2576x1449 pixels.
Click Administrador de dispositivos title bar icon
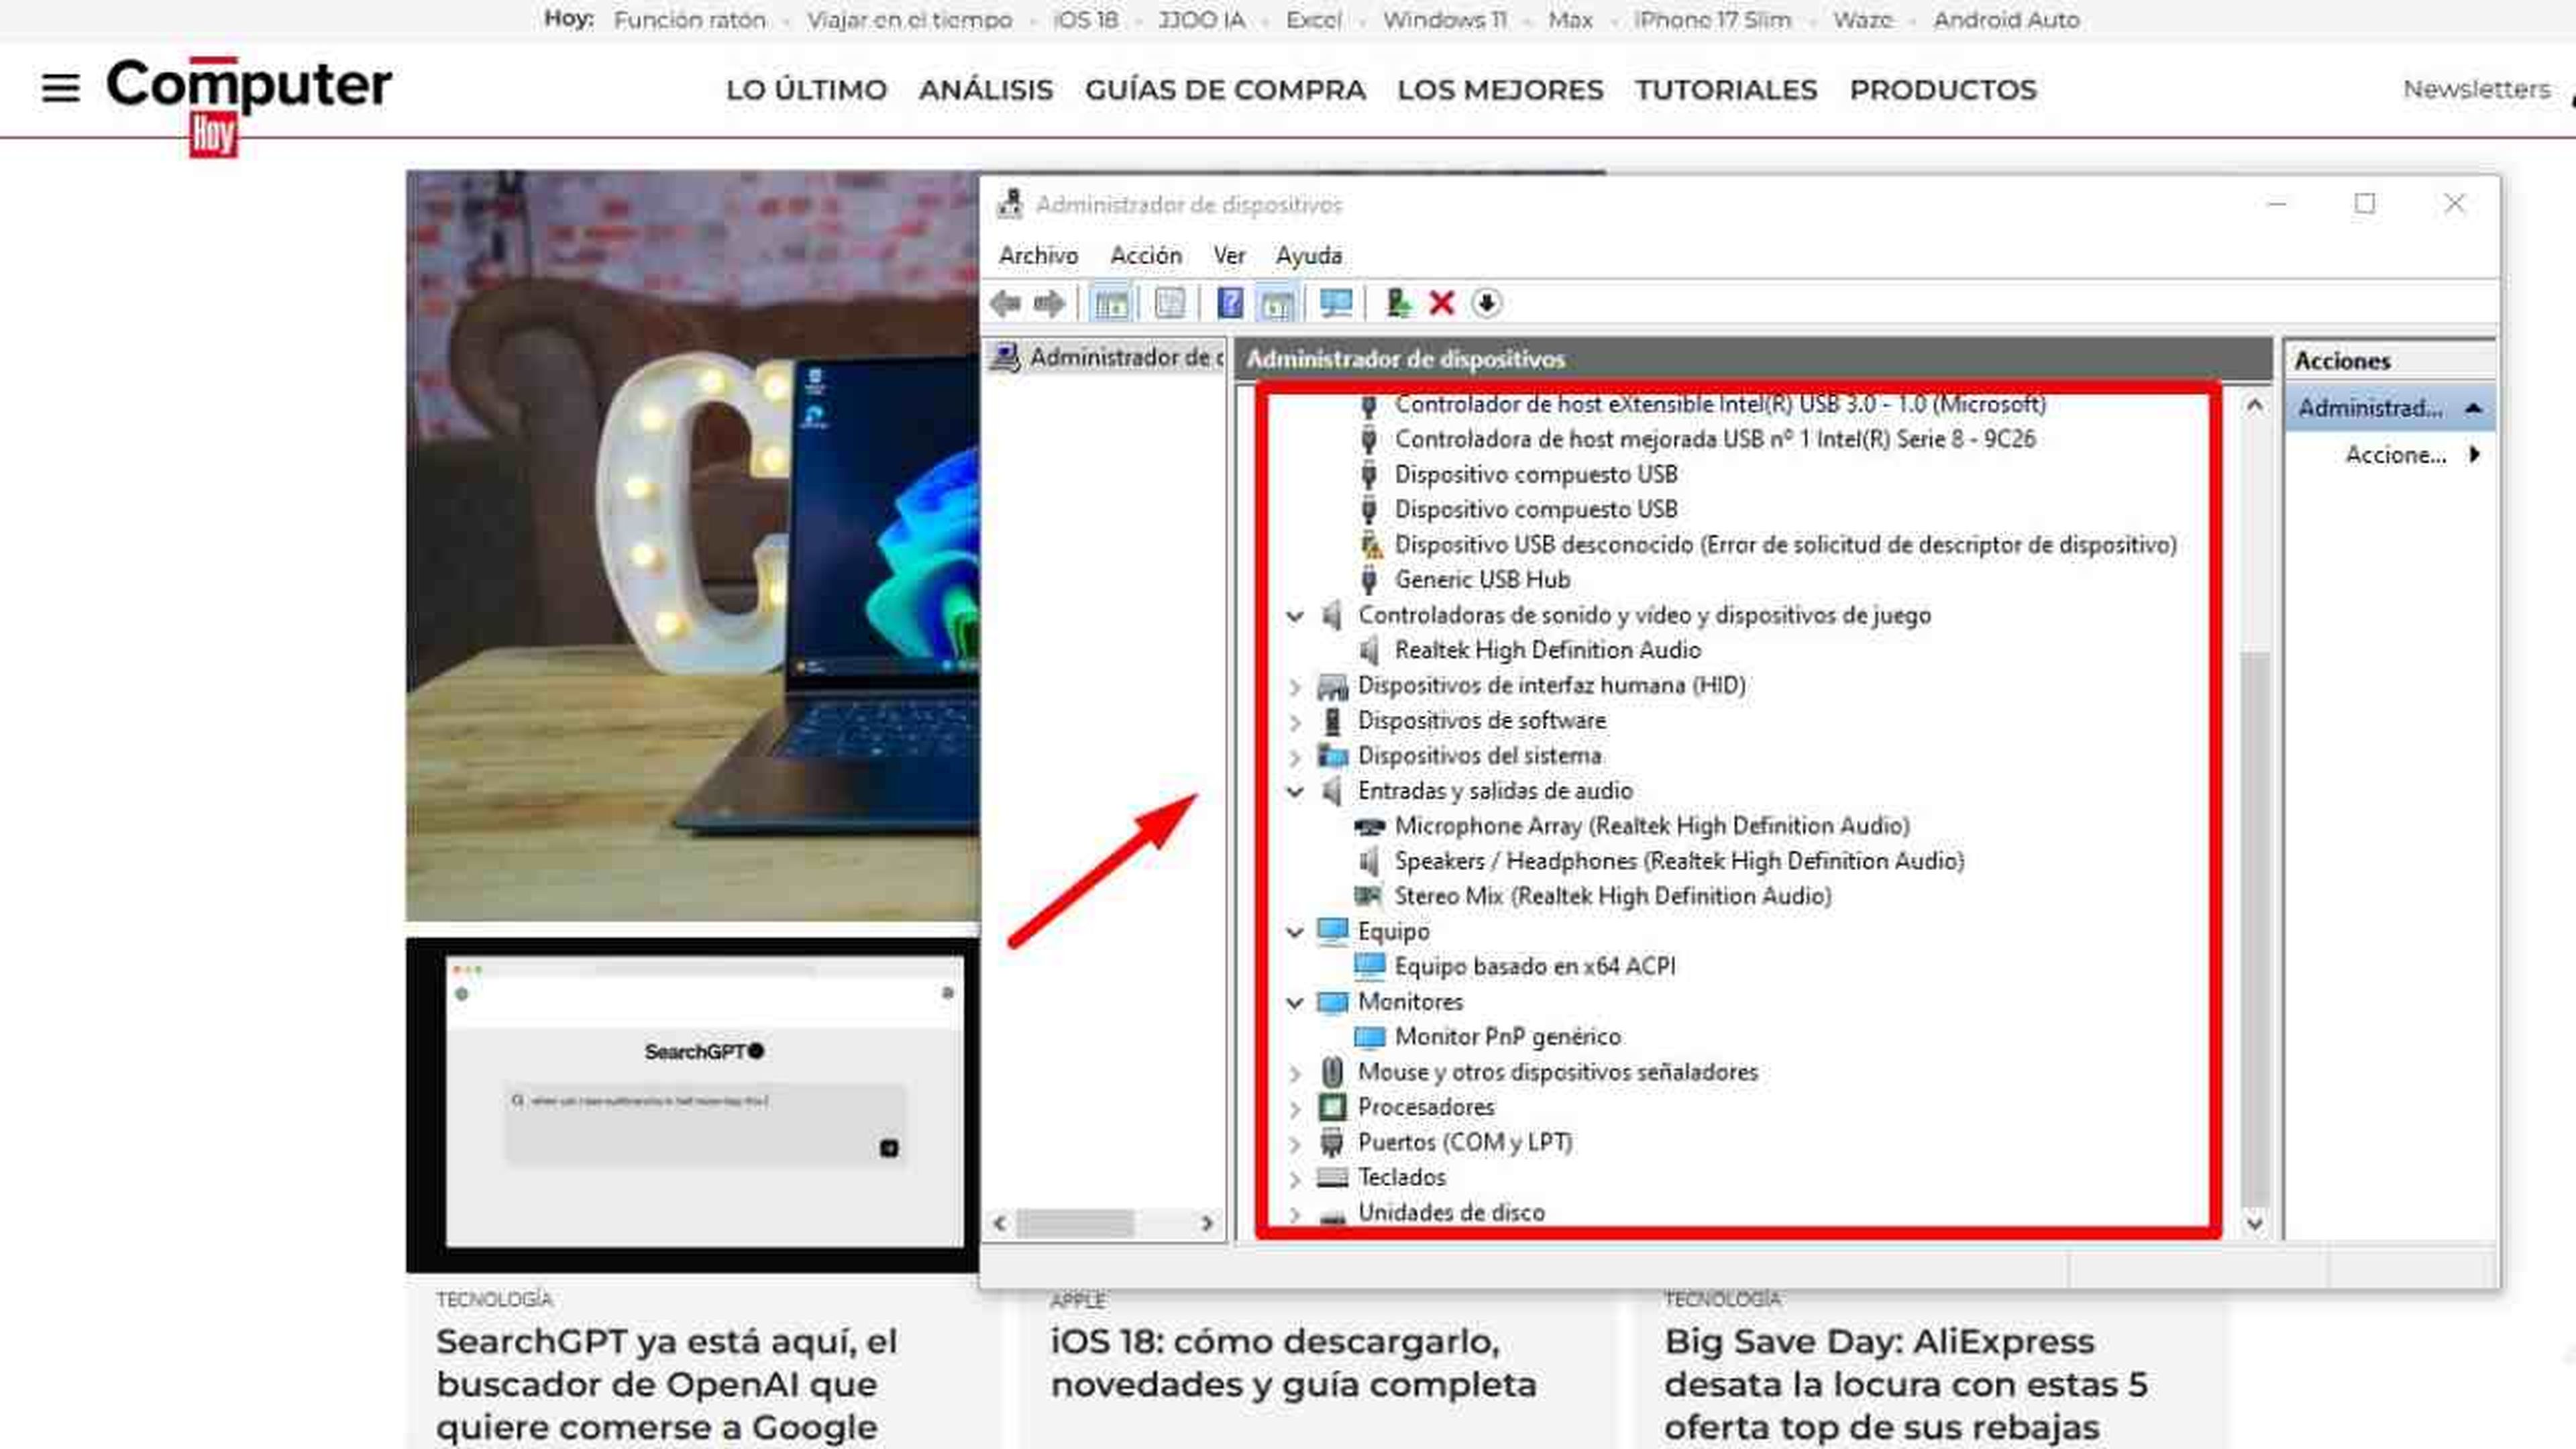[1010, 204]
